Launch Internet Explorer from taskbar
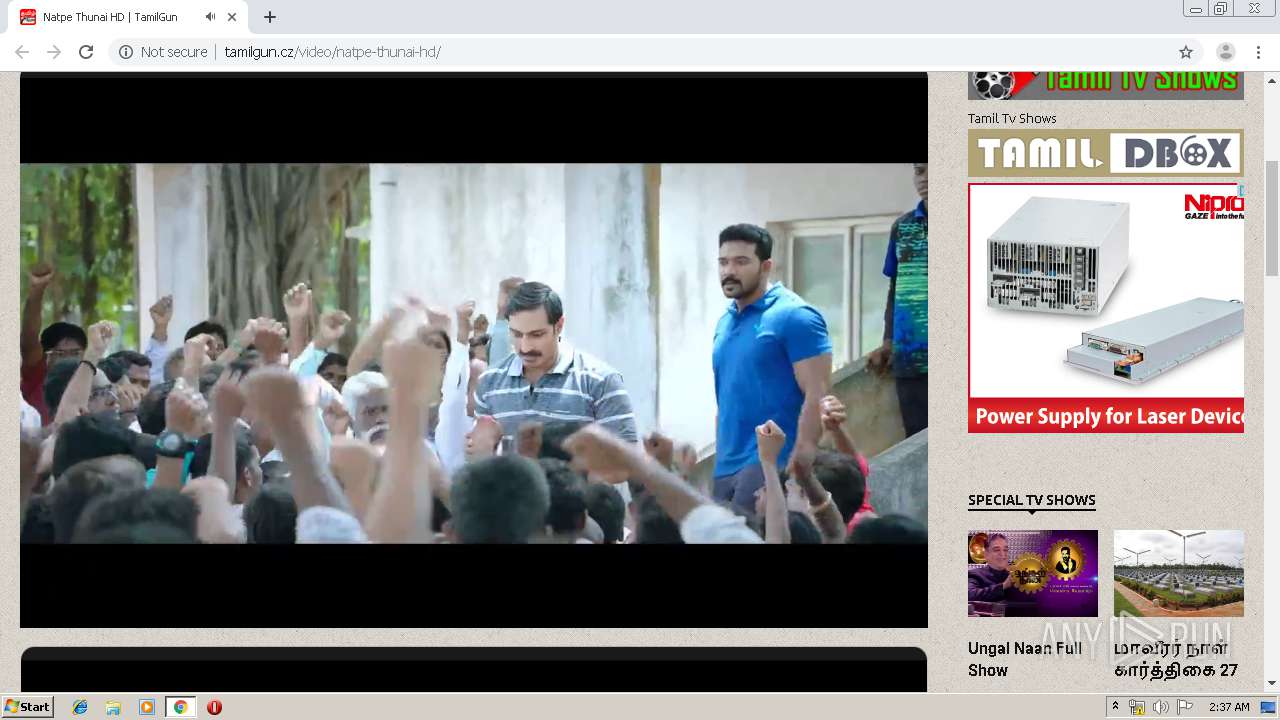The height and width of the screenshot is (720, 1280). [x=80, y=707]
